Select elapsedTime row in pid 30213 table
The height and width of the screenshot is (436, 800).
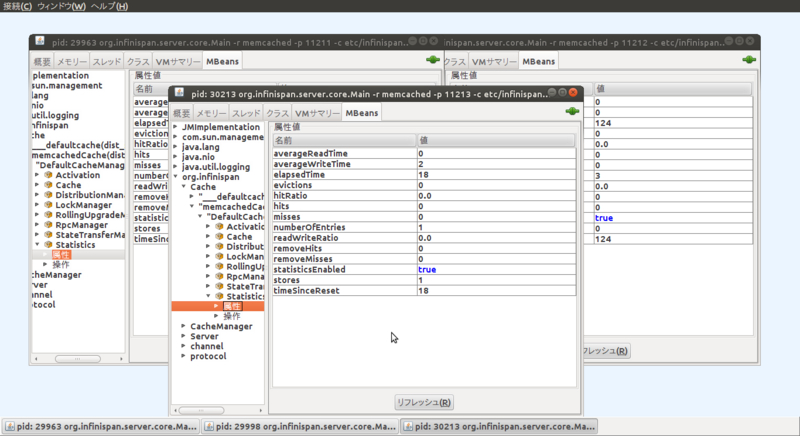[x=424, y=174]
